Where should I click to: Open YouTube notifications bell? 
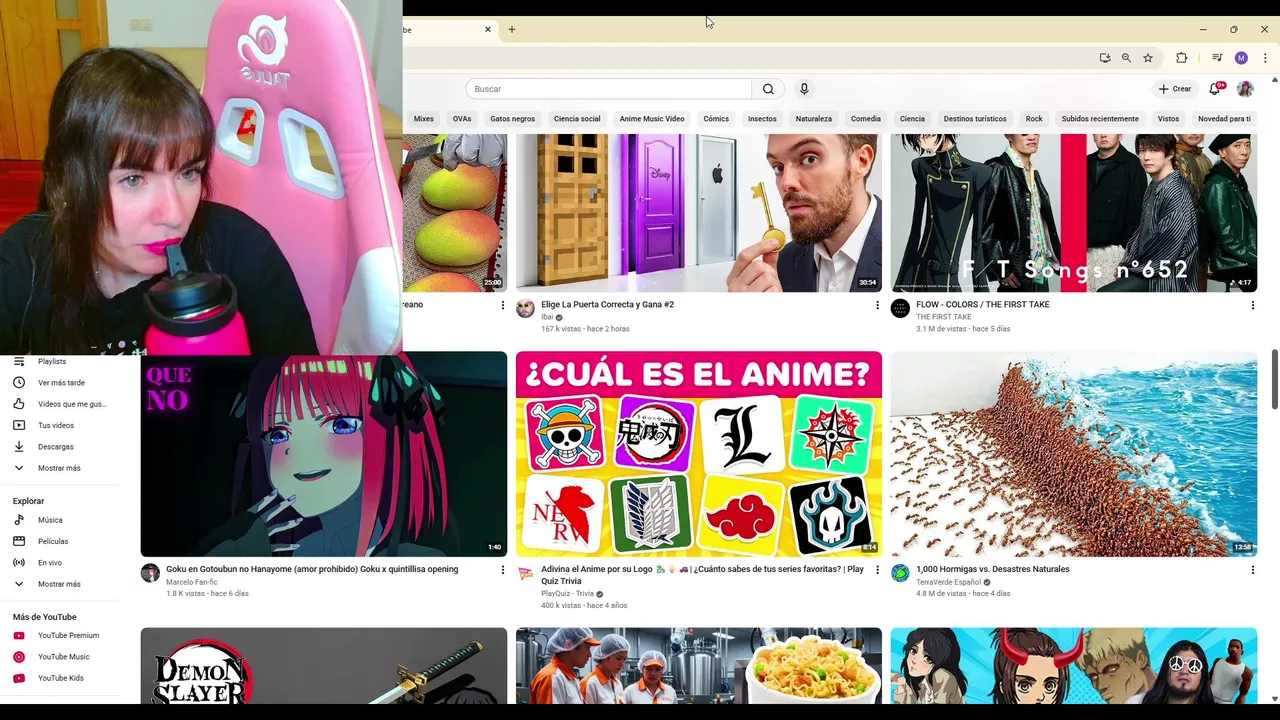click(1215, 89)
